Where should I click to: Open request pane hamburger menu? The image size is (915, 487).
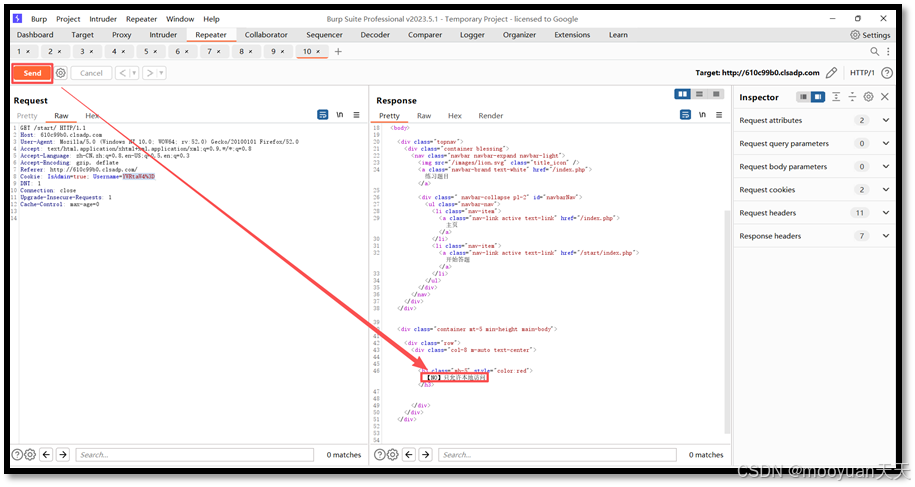356,115
